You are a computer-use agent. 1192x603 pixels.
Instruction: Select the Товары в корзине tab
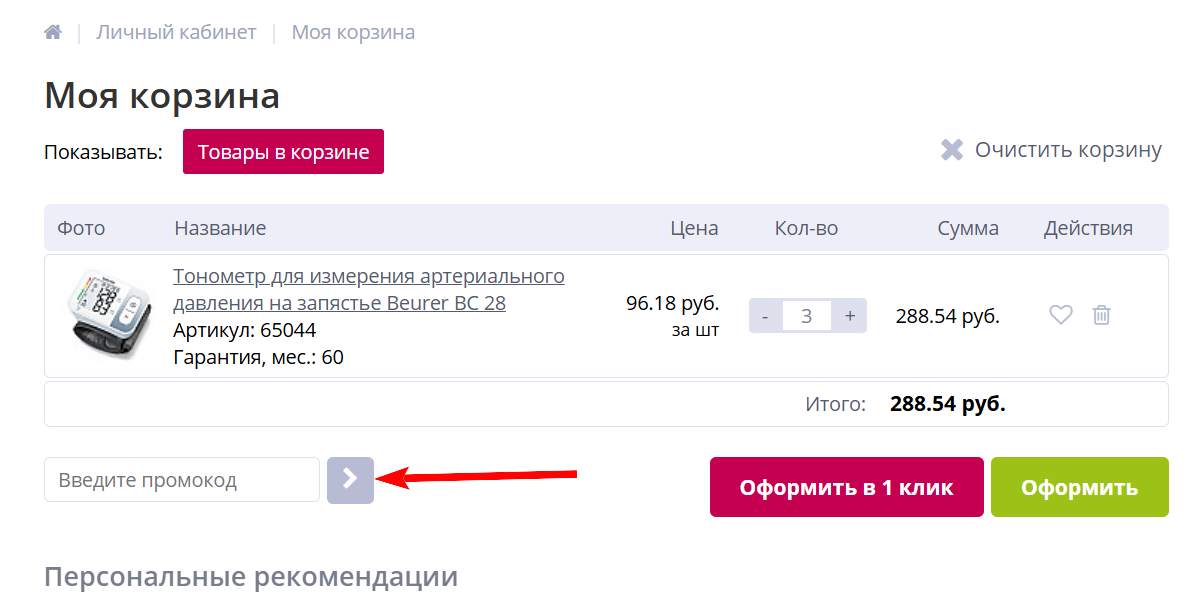283,152
